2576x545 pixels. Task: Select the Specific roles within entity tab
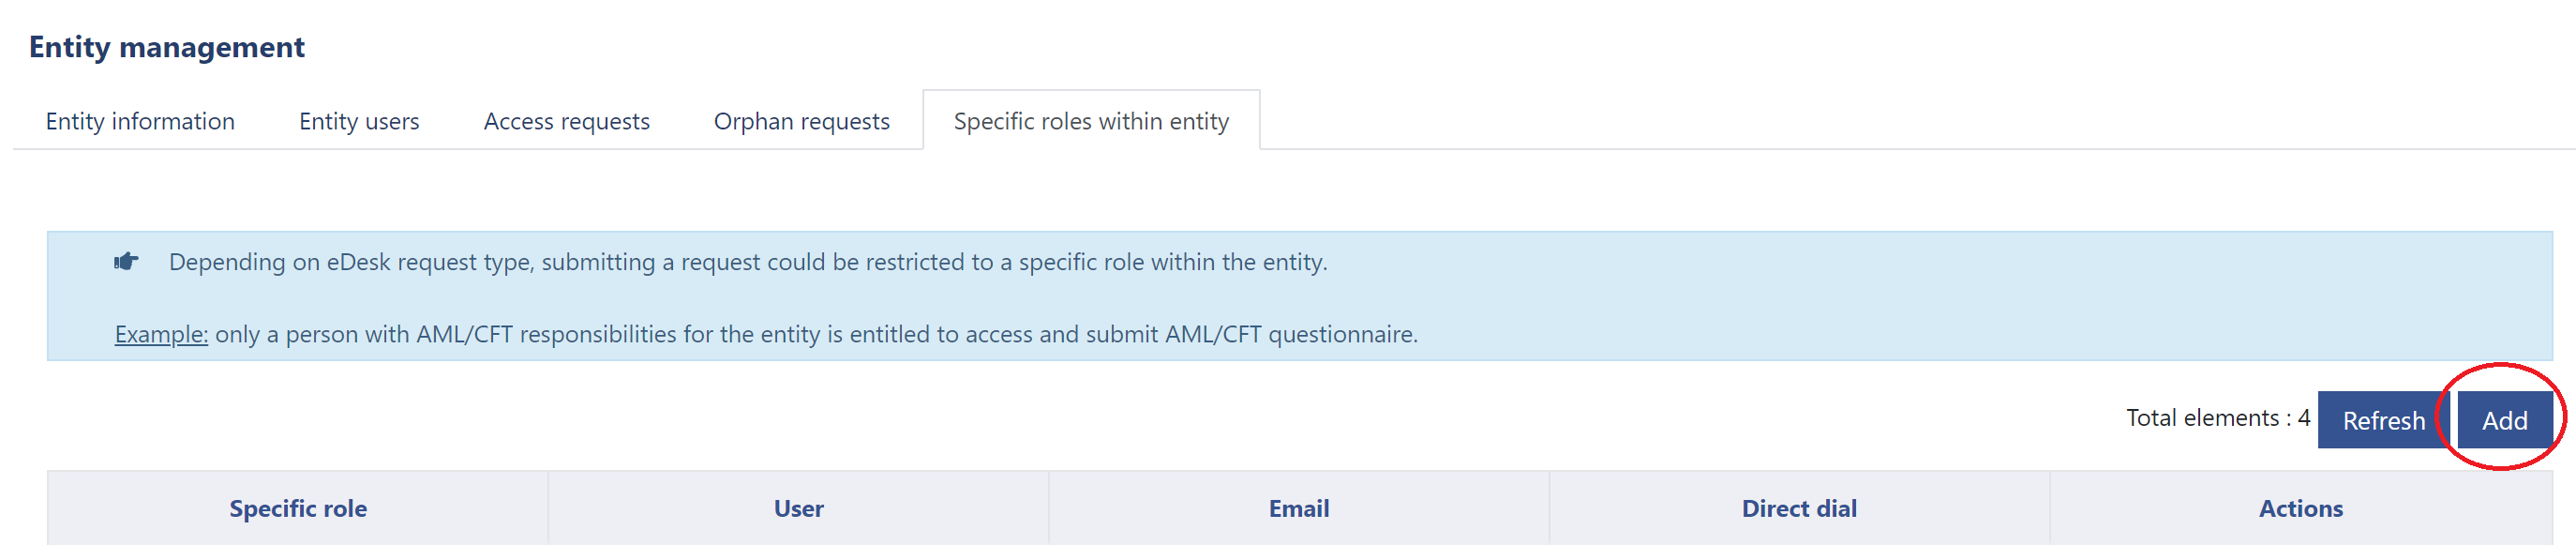pyautogui.click(x=1090, y=121)
